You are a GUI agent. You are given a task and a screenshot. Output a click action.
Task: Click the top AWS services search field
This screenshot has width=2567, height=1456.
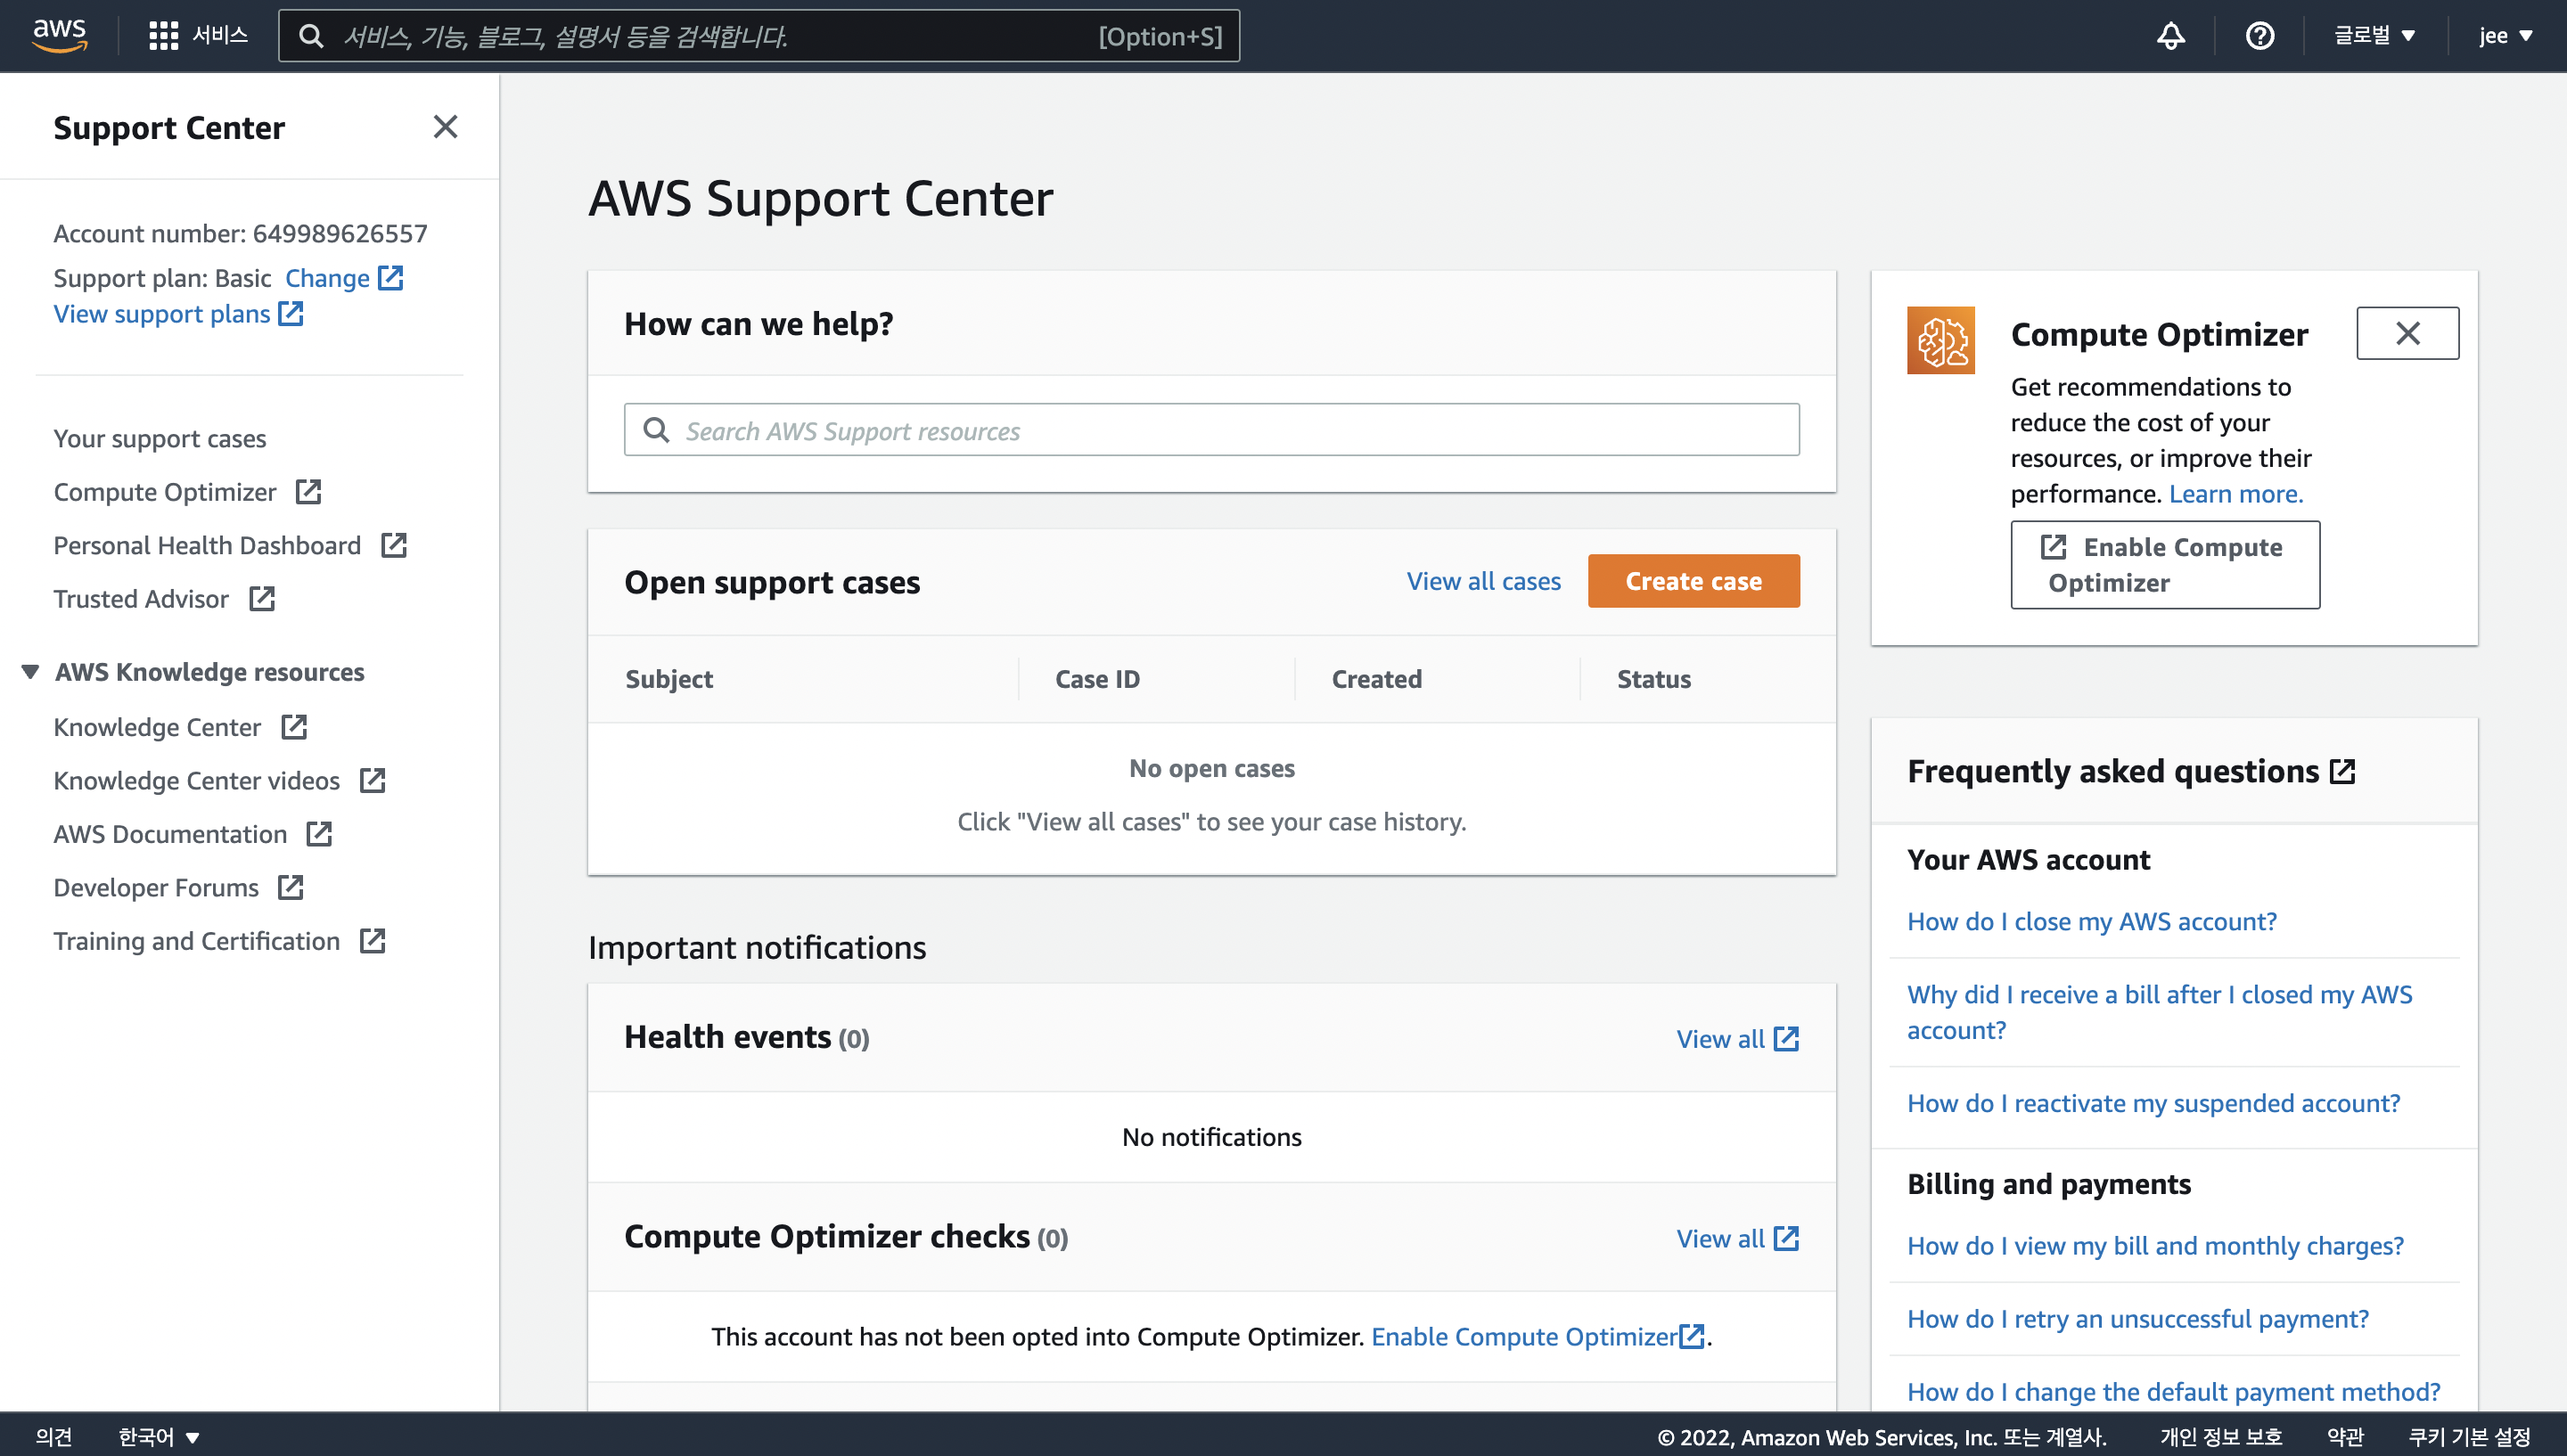coord(758,36)
